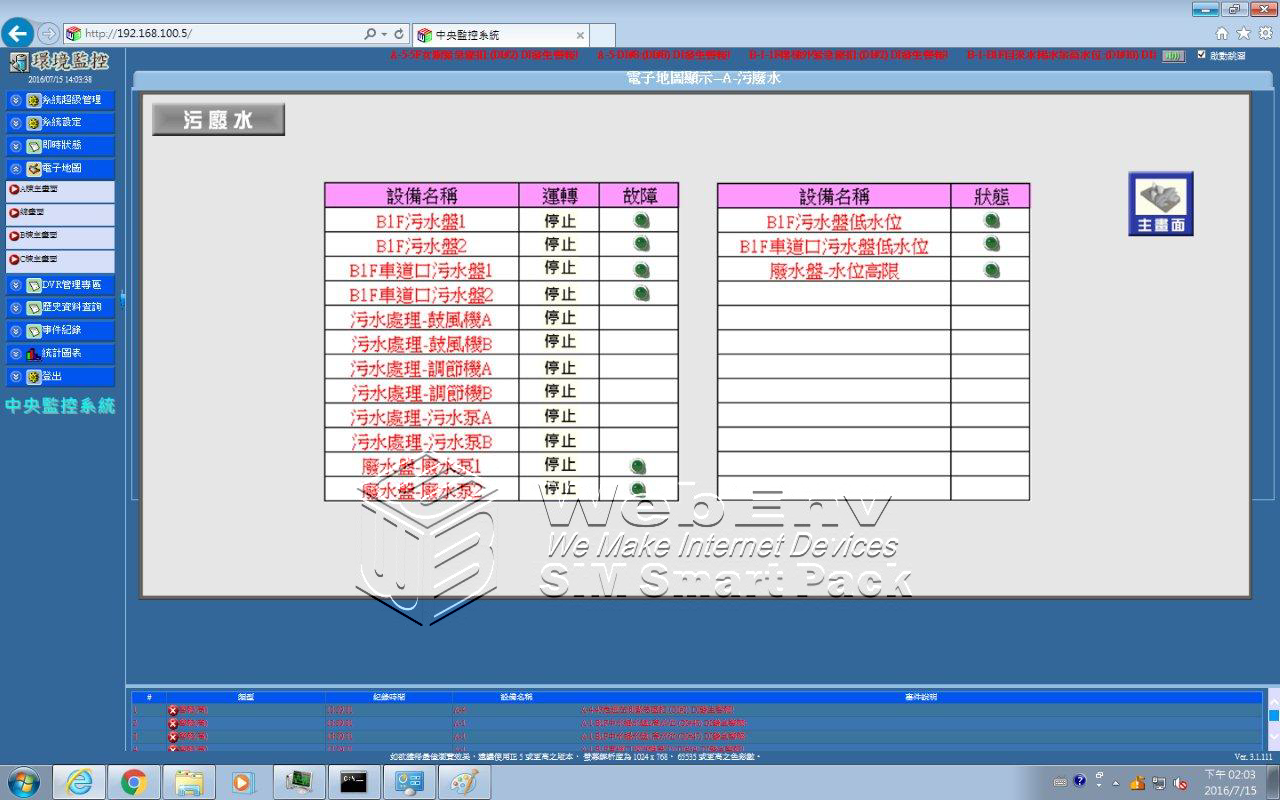The height and width of the screenshot is (800, 1280).
Task: Click the browser back button
Action: pyautogui.click(x=17, y=34)
